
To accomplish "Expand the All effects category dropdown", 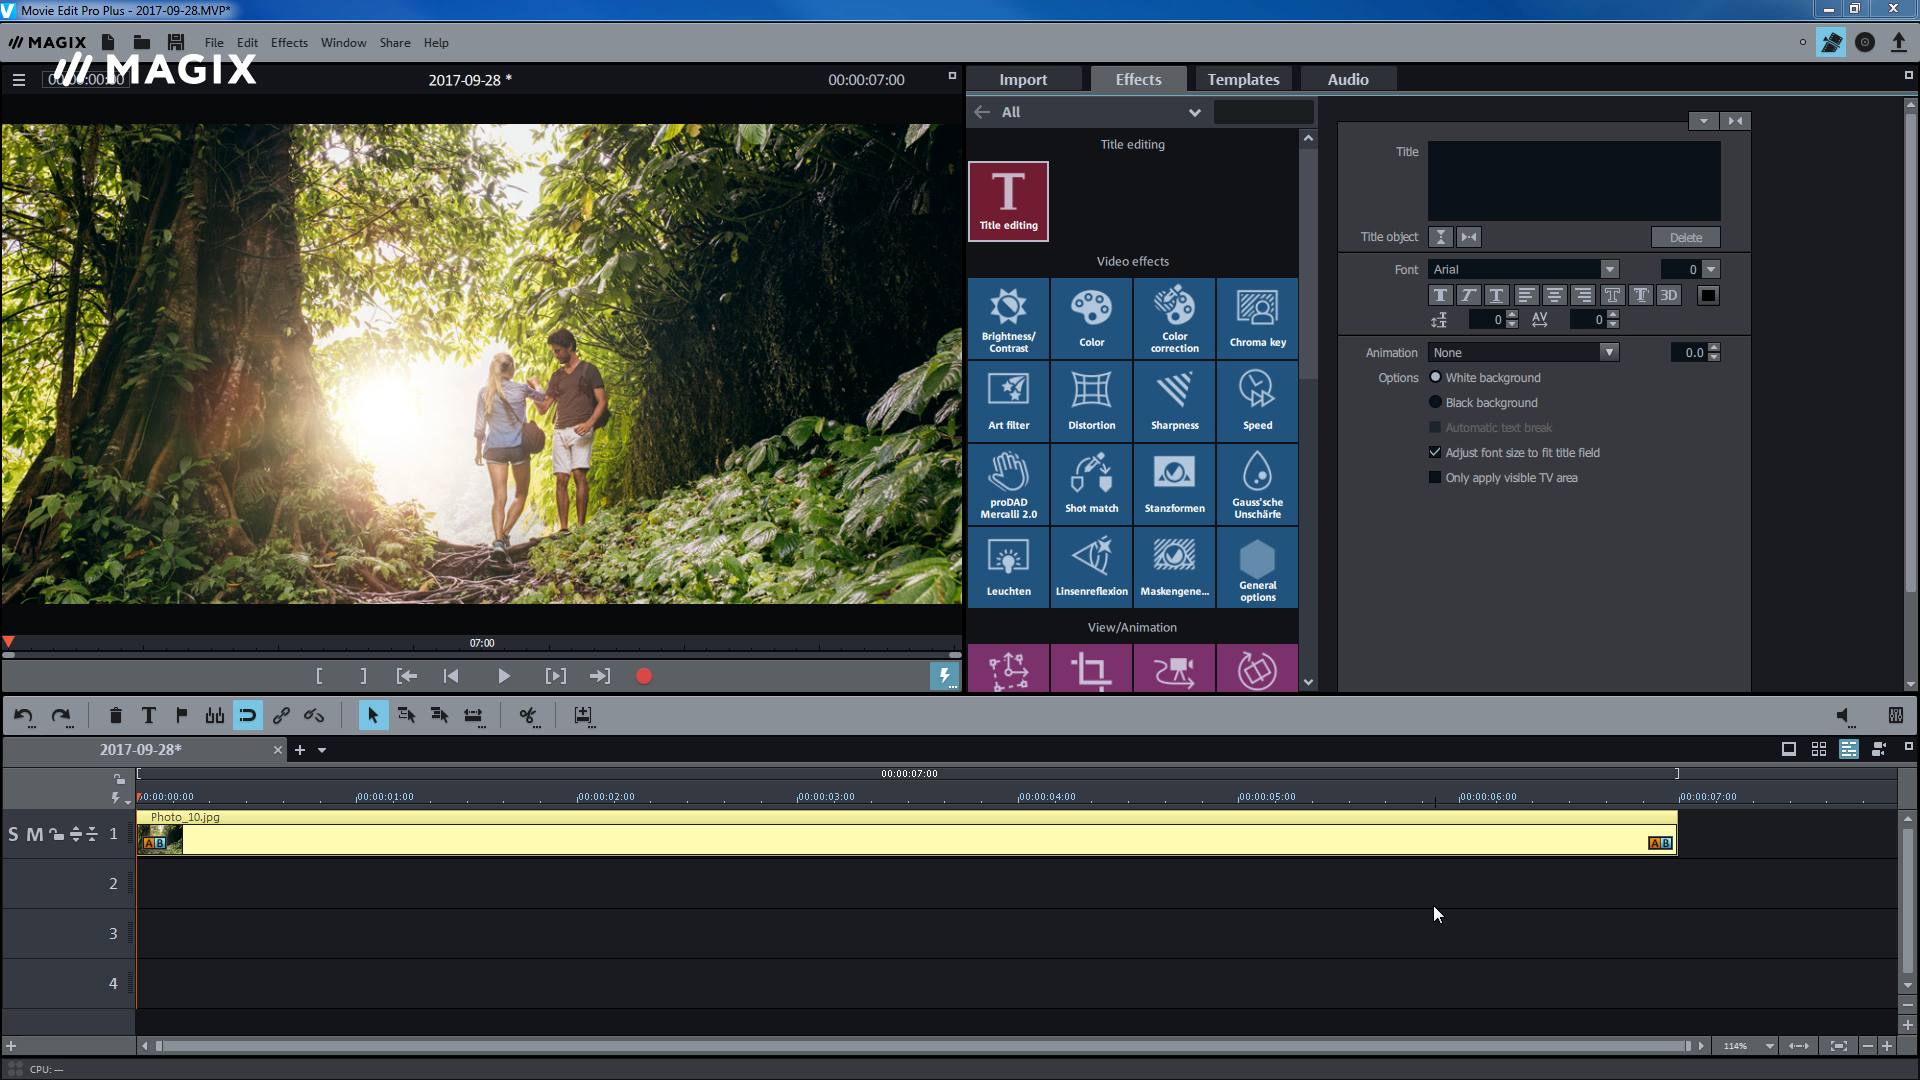I will (1193, 111).
